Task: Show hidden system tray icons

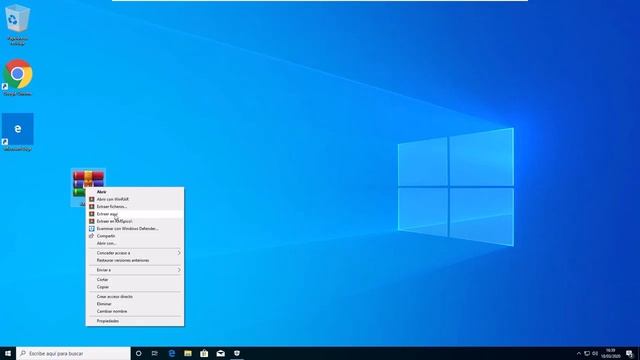Action: coord(578,353)
